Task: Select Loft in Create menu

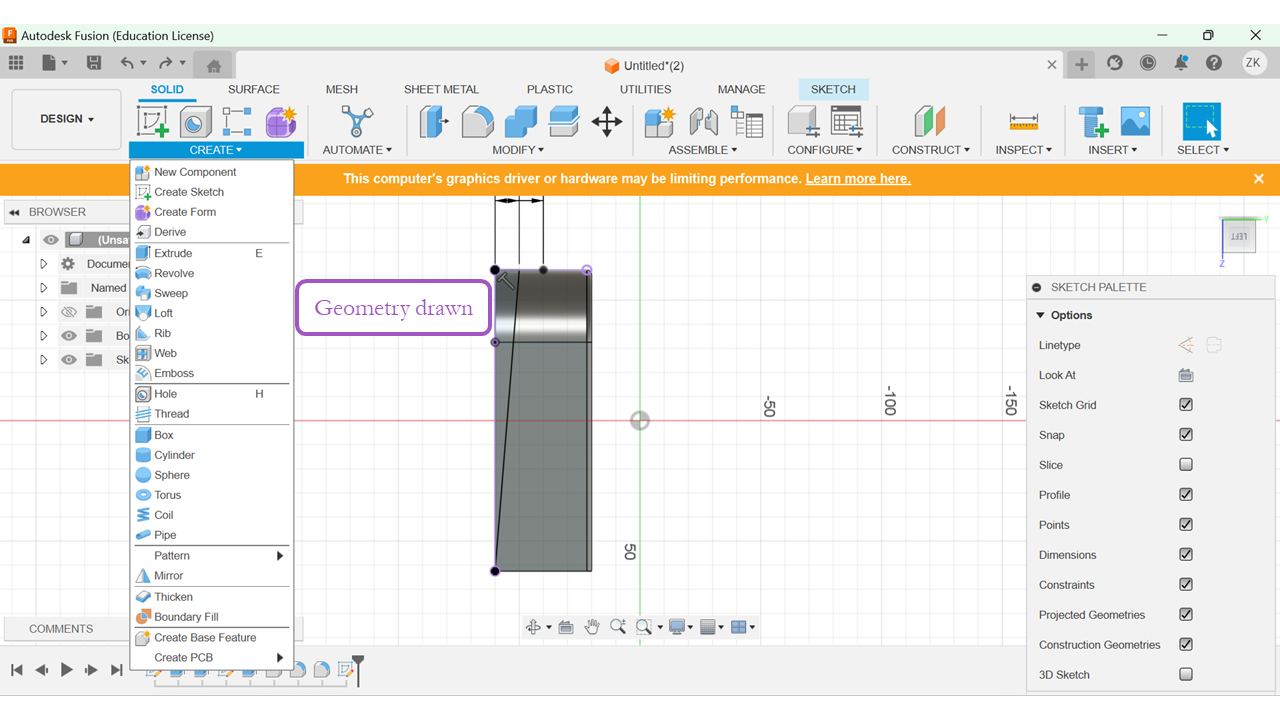Action: click(212, 314)
